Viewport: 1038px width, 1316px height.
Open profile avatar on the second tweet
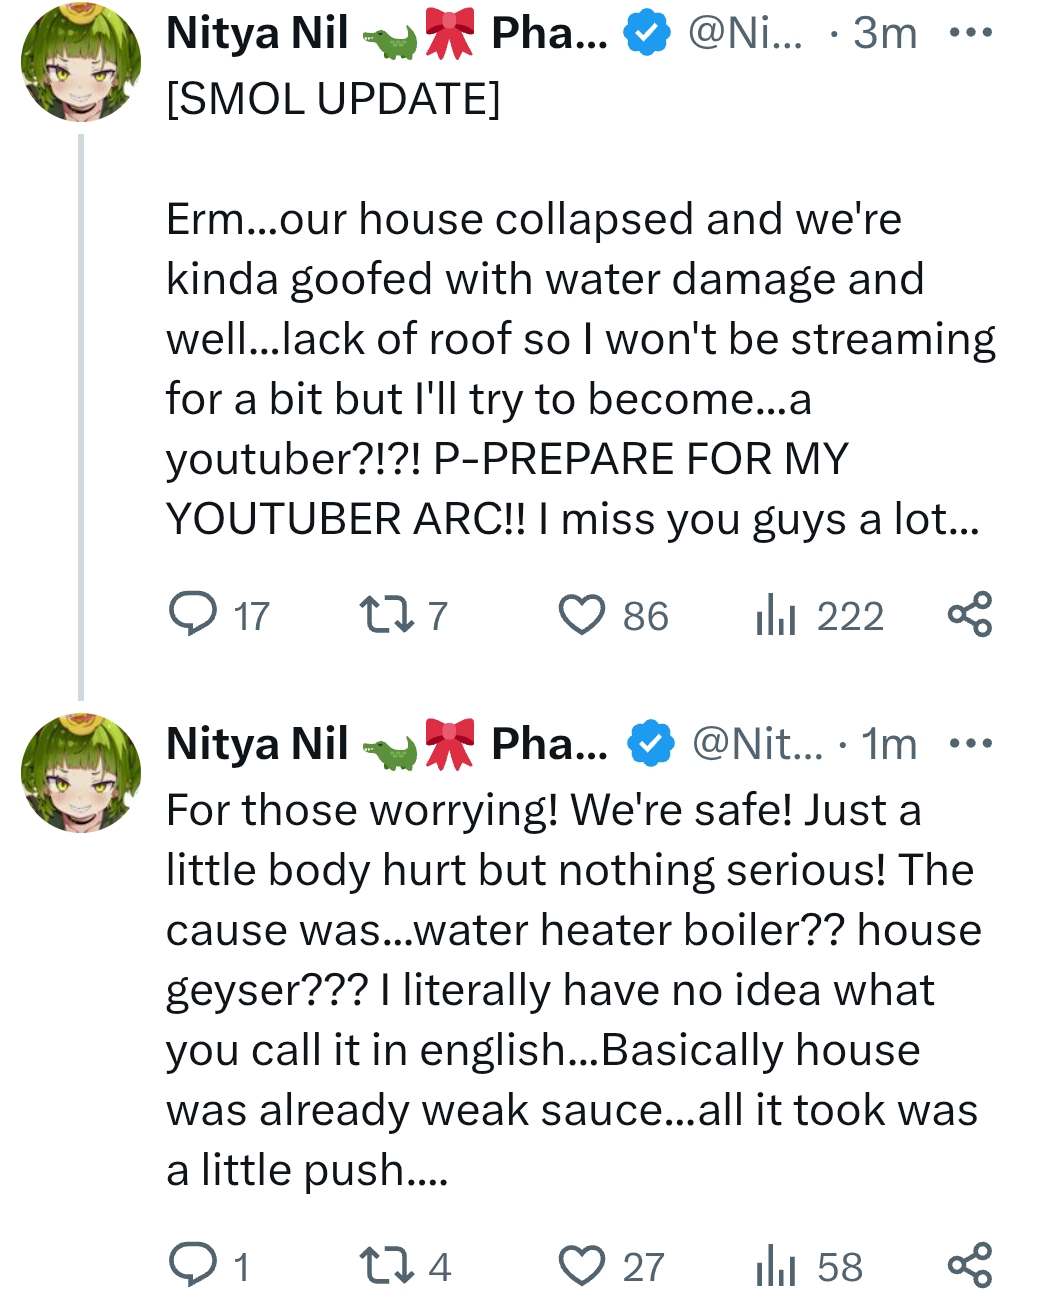[x=80, y=772]
